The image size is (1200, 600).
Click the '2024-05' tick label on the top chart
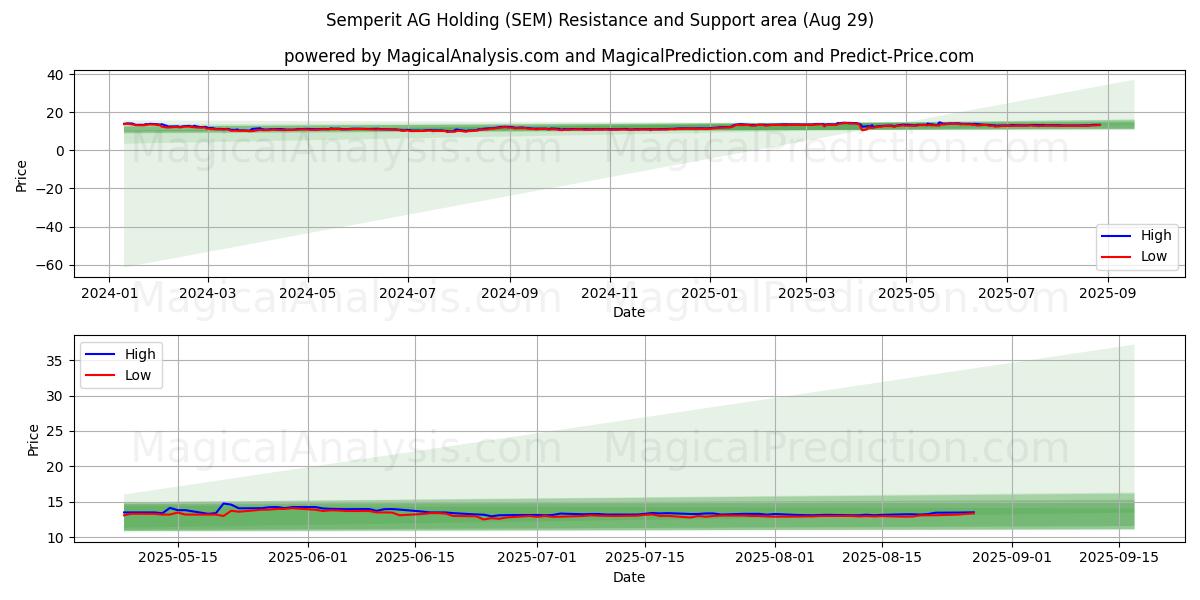pyautogui.click(x=307, y=294)
